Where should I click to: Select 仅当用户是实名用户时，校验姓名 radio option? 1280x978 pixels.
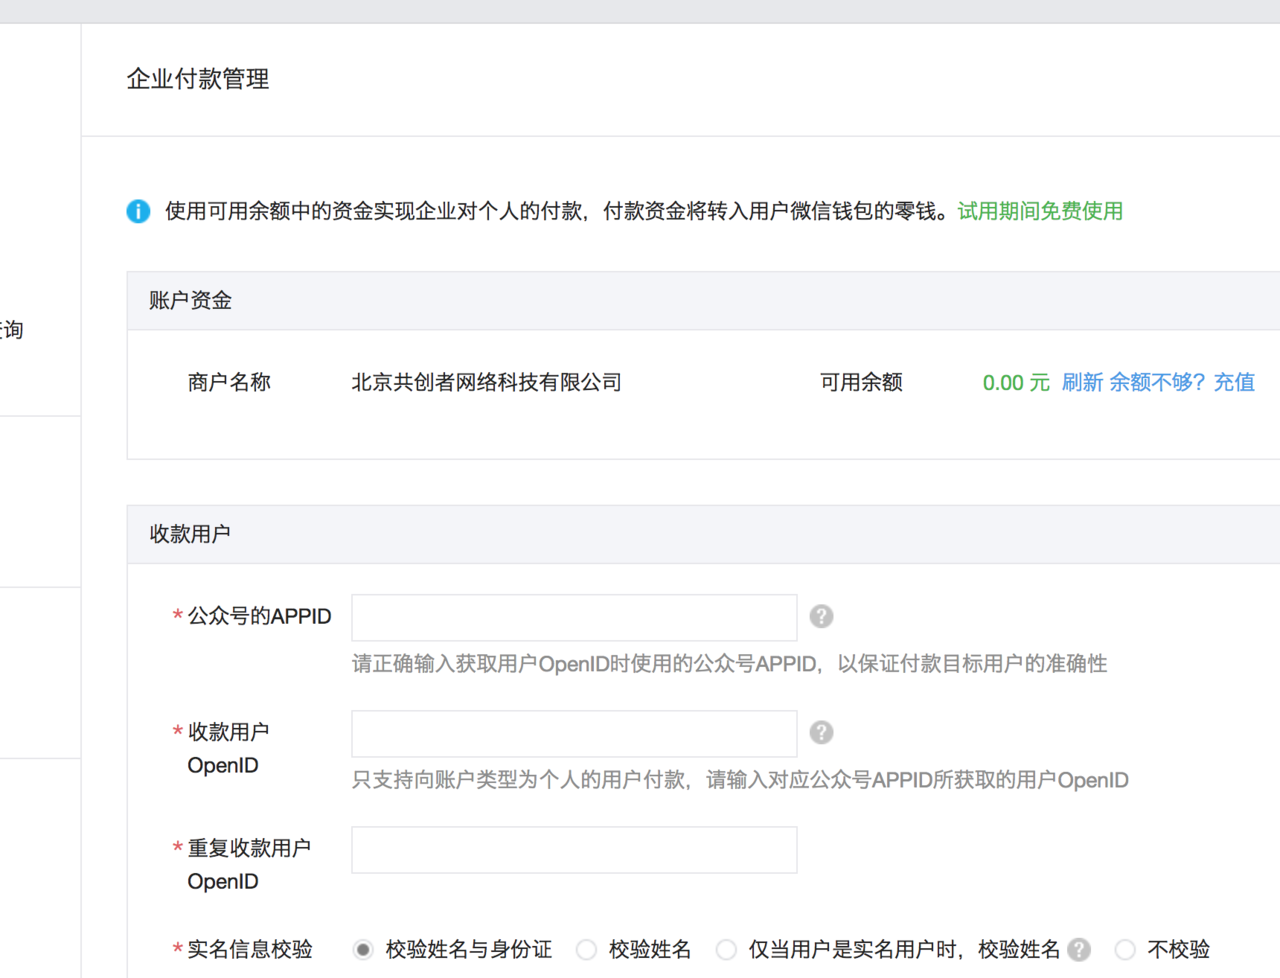727,949
